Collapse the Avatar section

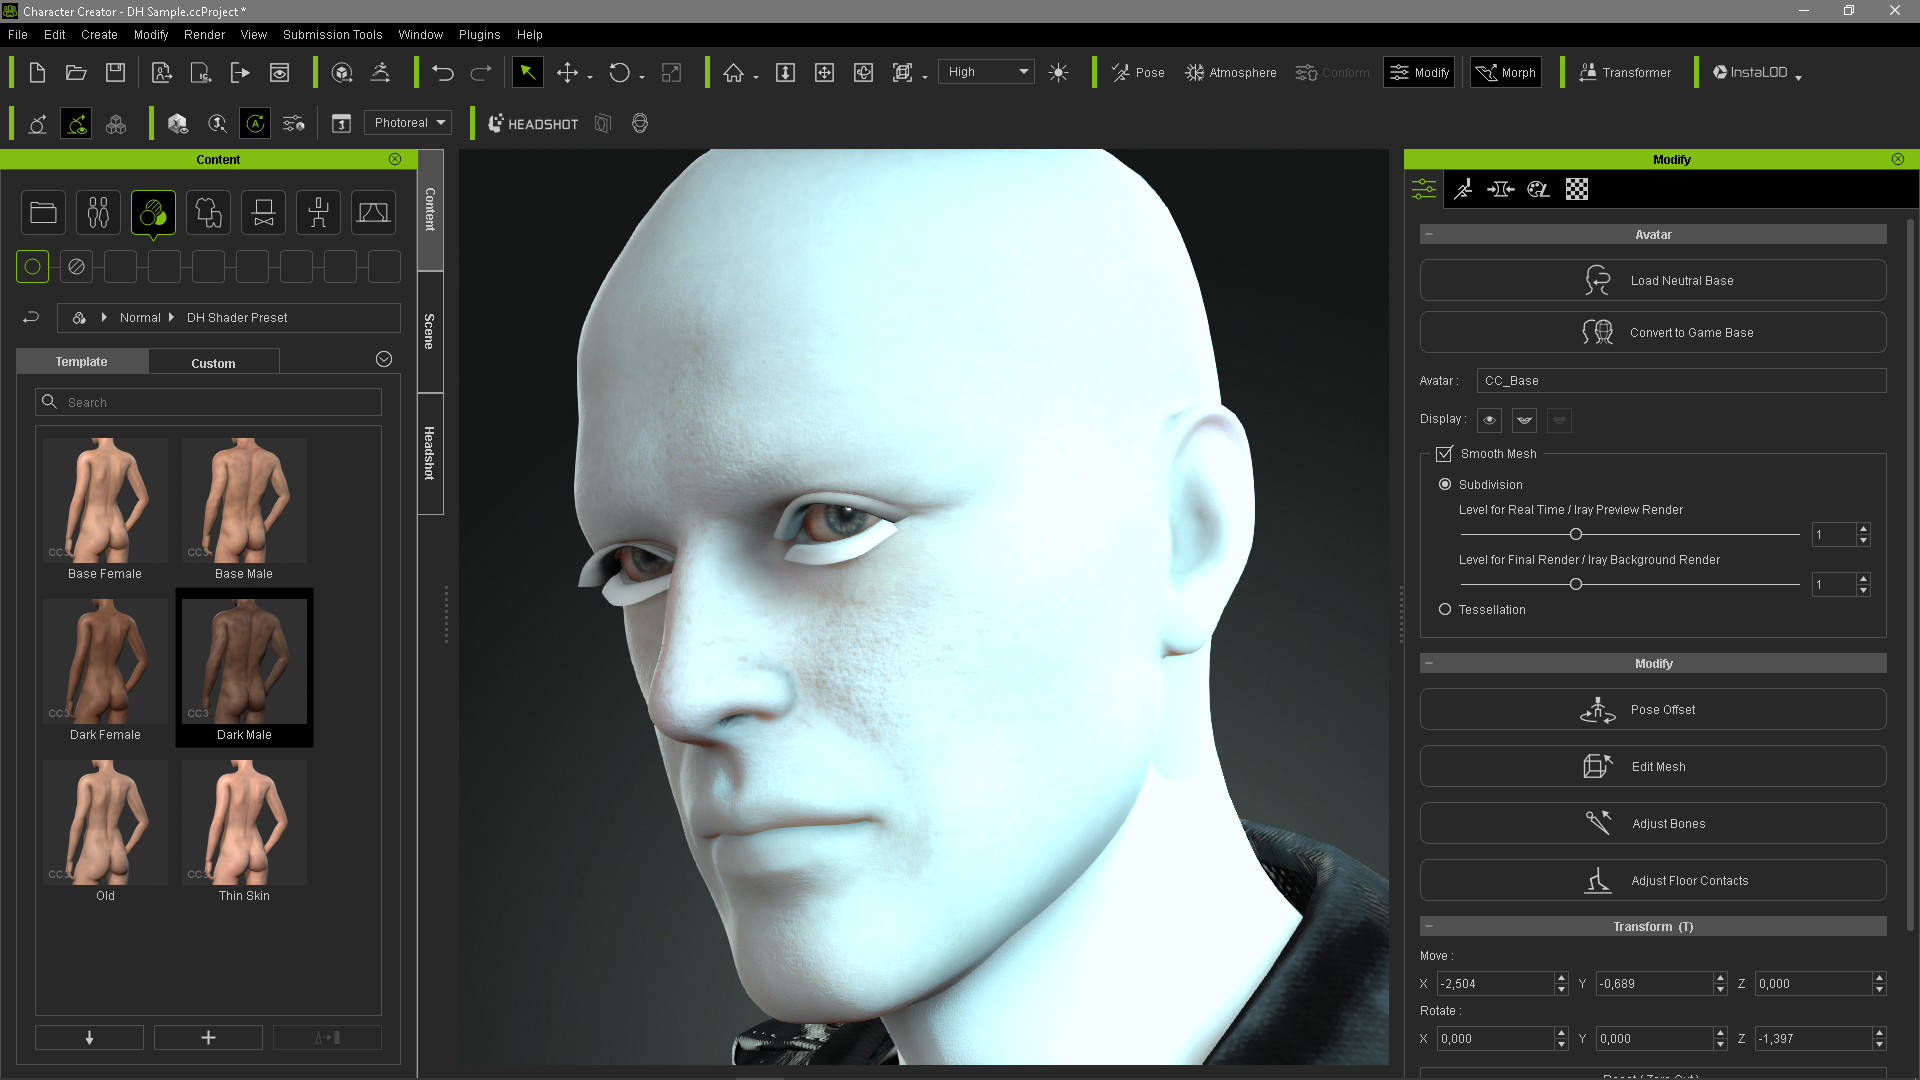click(1429, 234)
